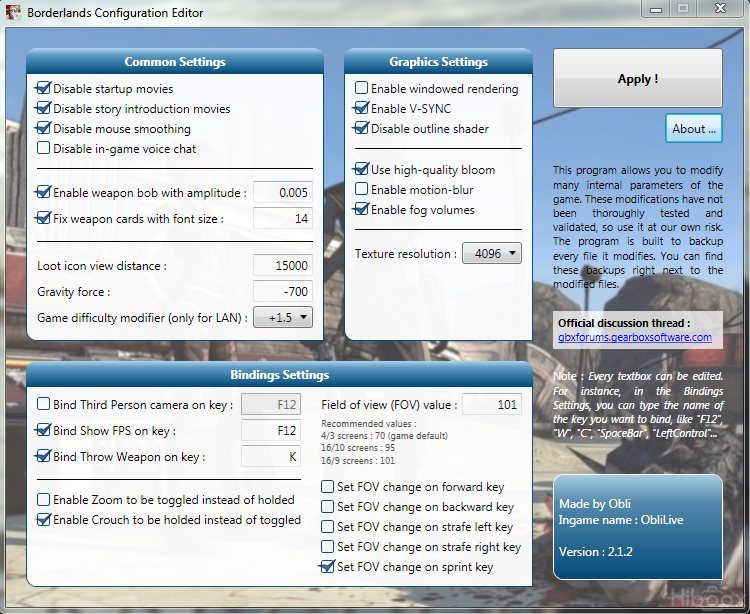This screenshot has height=614, width=750.
Task: Click the Apply ! button
Action: click(638, 78)
